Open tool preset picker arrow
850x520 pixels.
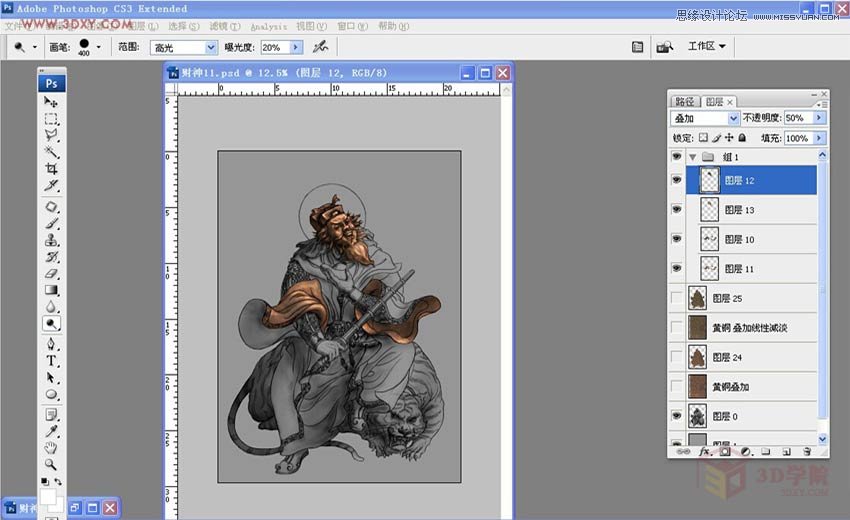click(35, 47)
